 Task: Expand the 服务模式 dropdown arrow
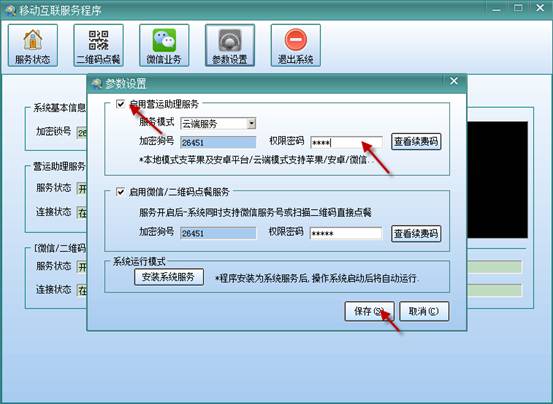coord(251,123)
